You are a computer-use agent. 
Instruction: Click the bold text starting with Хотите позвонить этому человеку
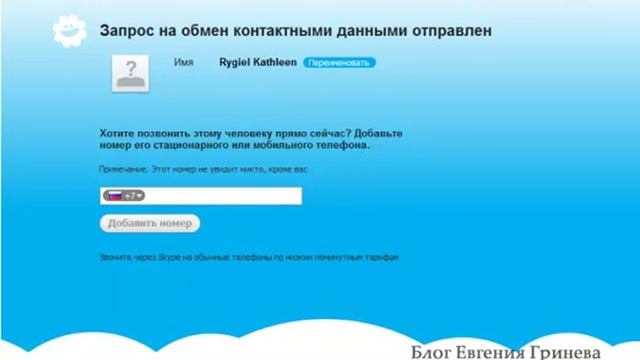coord(251,139)
